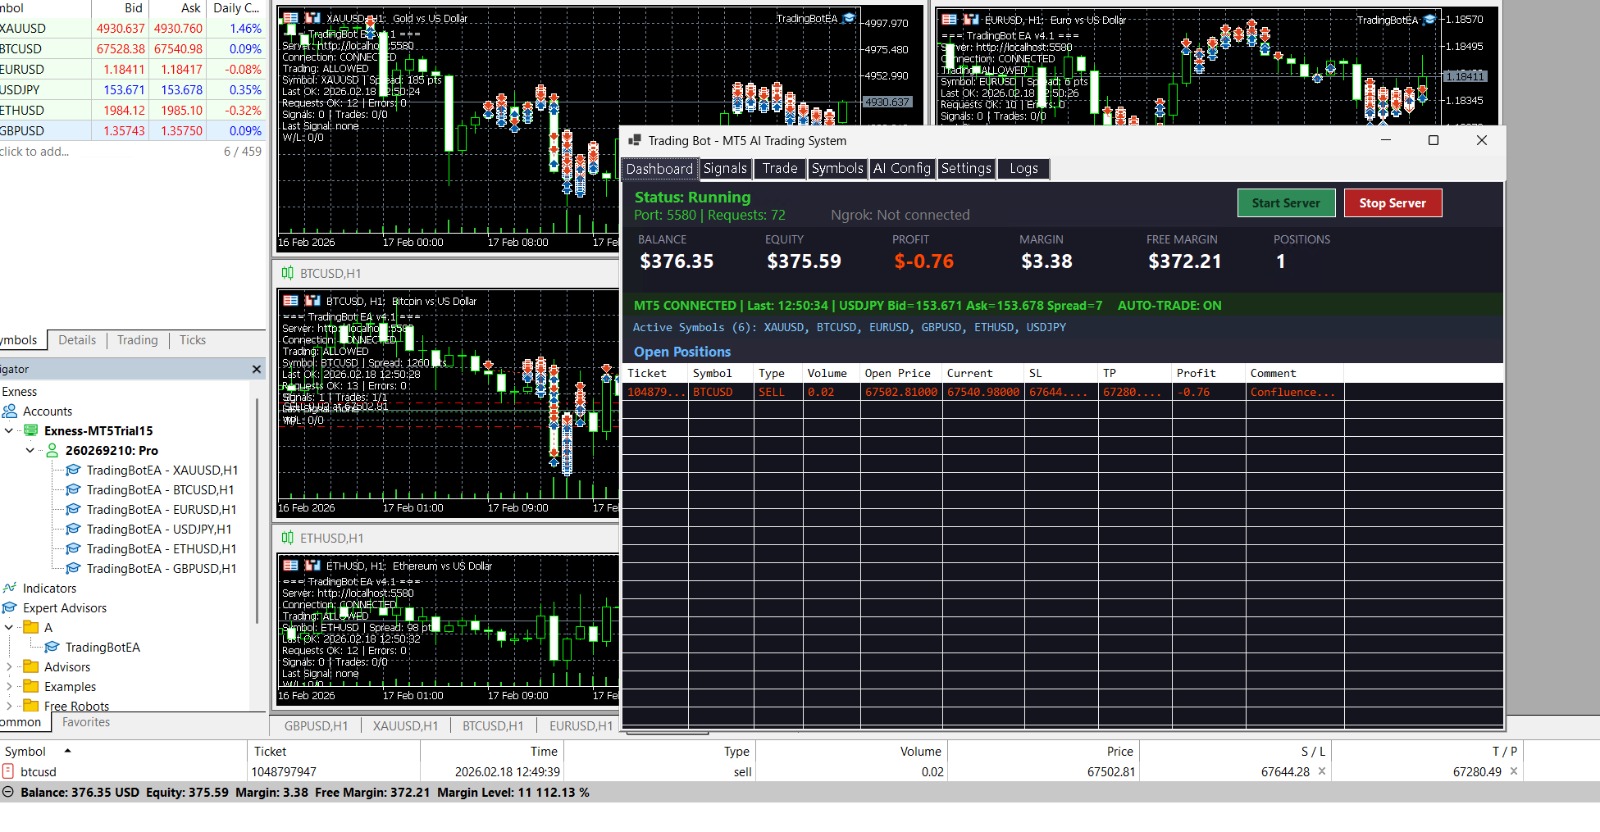
Task: Click the Expert Advisors graduation cap icon
Action: click(10, 608)
